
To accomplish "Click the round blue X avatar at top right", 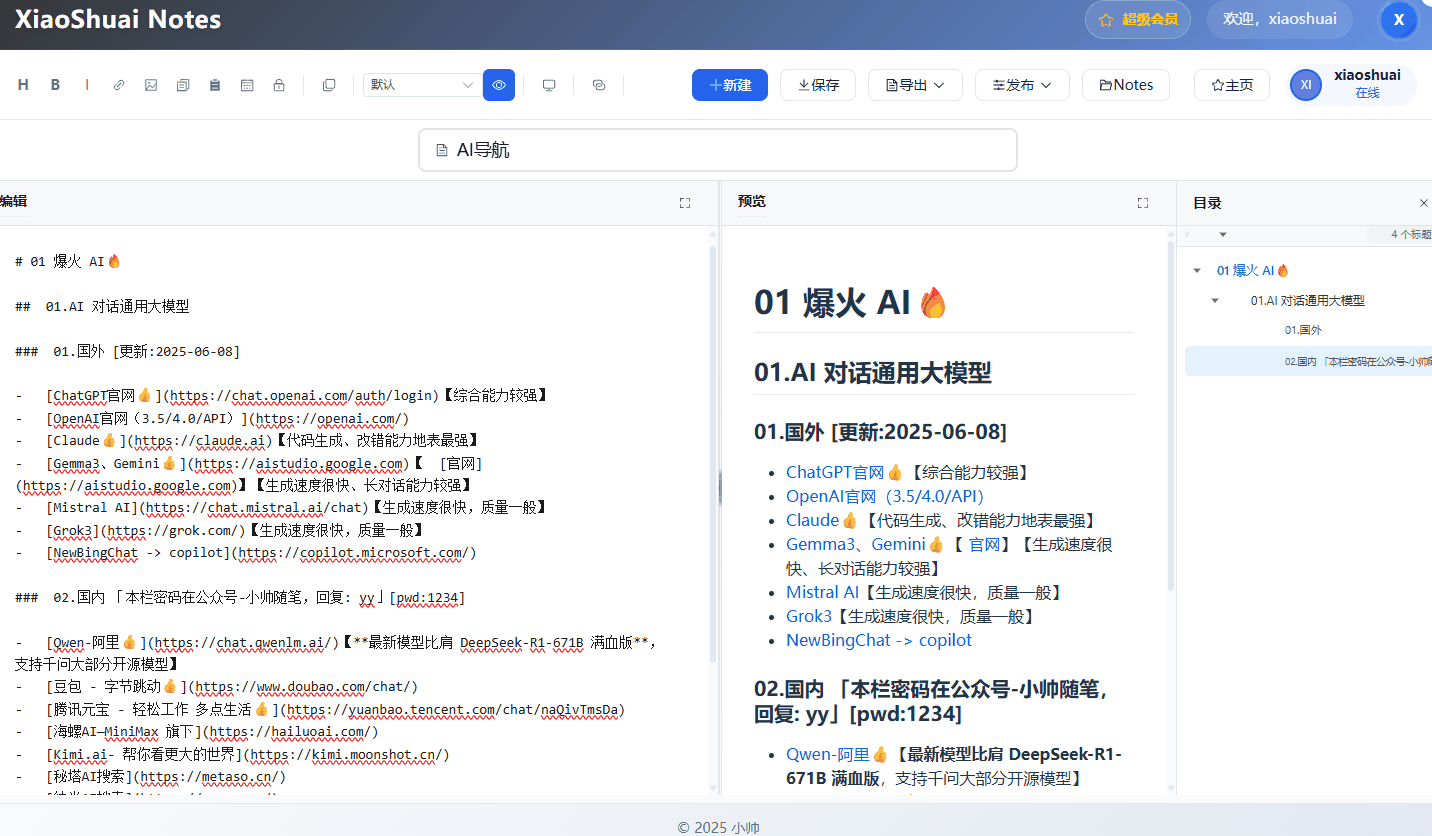I will coord(1399,20).
